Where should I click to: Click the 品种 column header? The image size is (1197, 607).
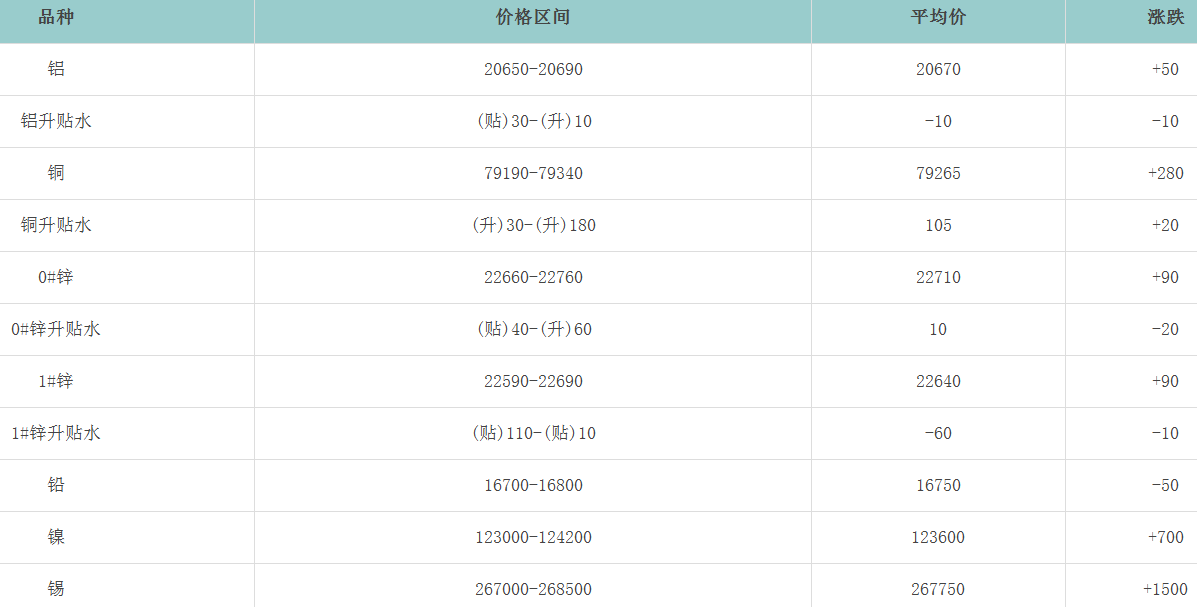(56, 18)
